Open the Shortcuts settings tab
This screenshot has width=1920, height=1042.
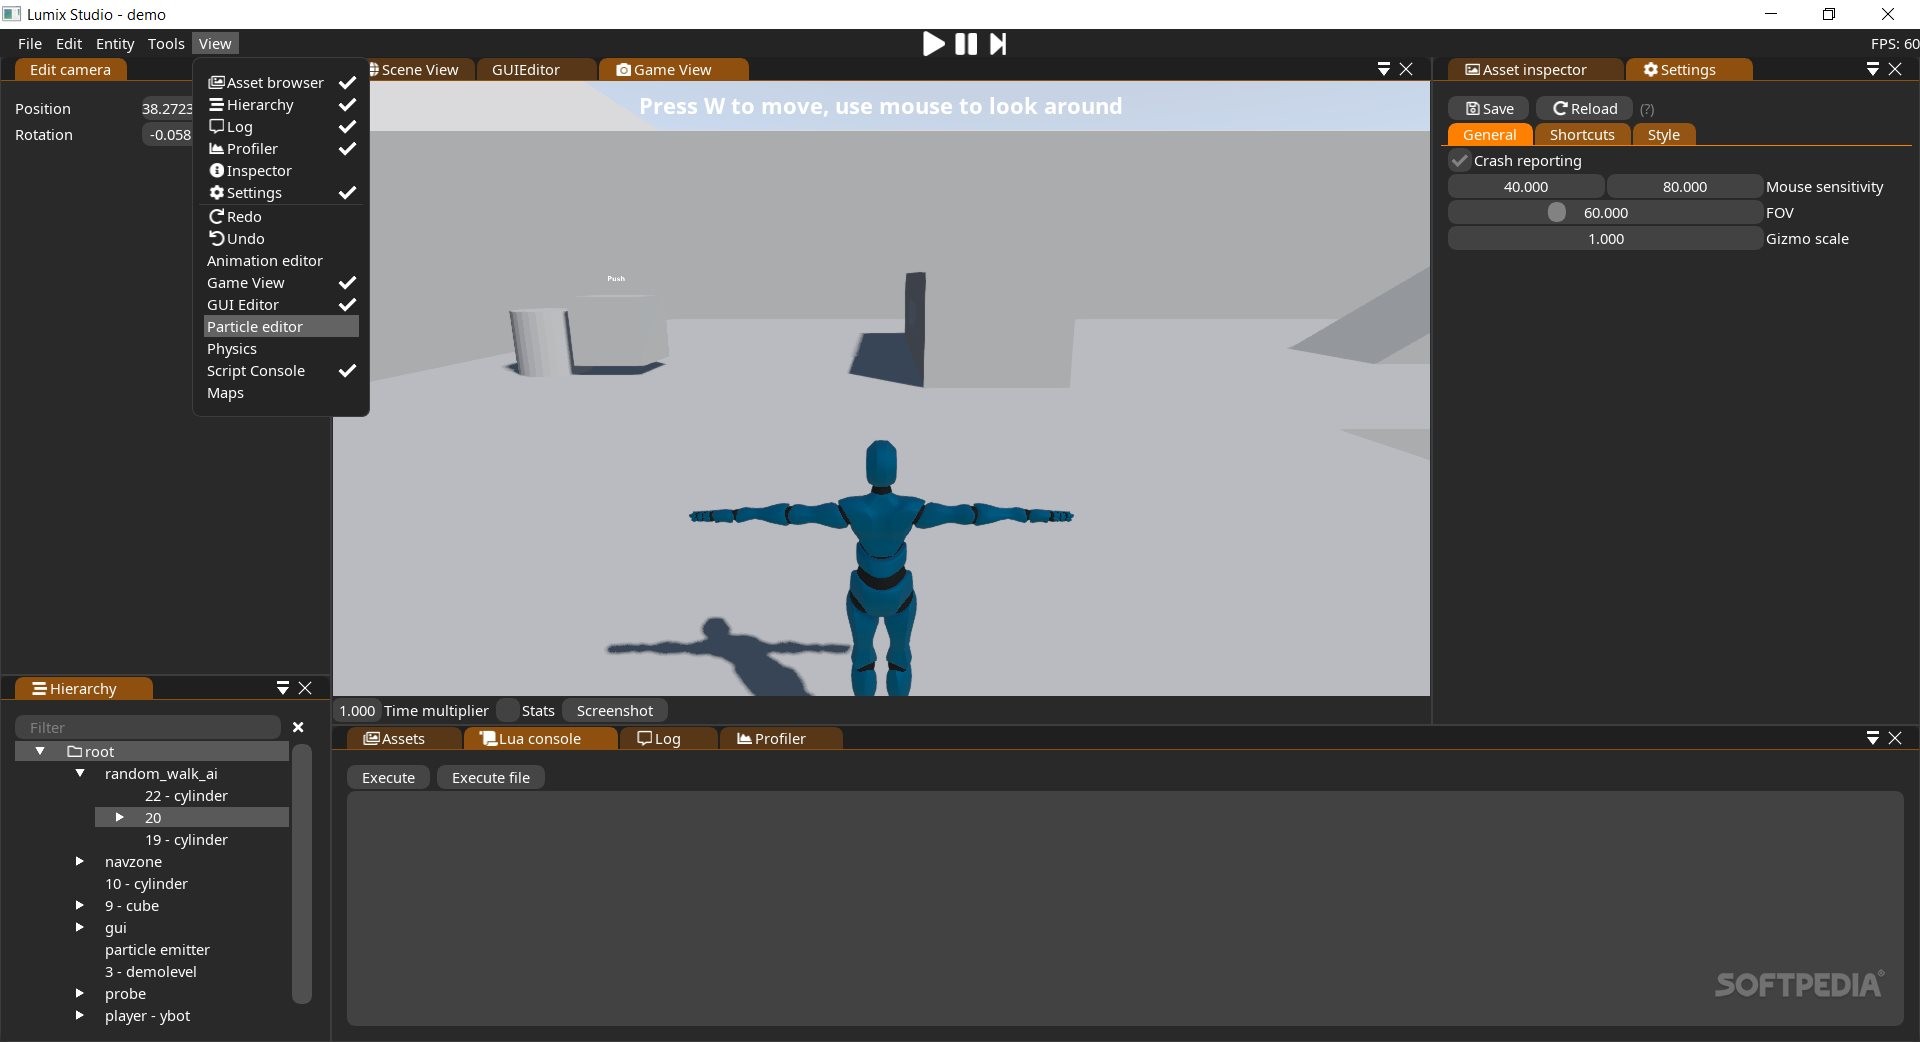1582,135
